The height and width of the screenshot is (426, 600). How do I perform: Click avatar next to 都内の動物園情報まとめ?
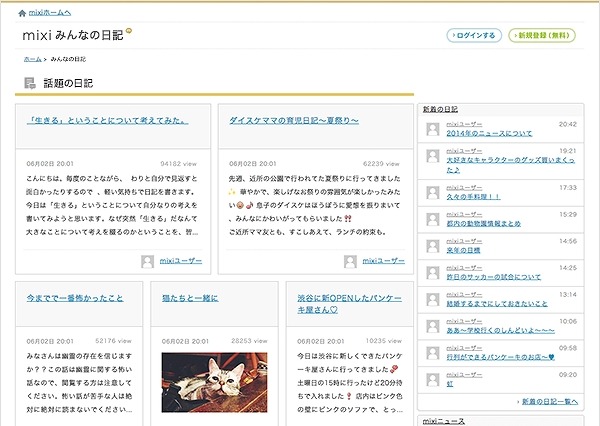pos(433,219)
